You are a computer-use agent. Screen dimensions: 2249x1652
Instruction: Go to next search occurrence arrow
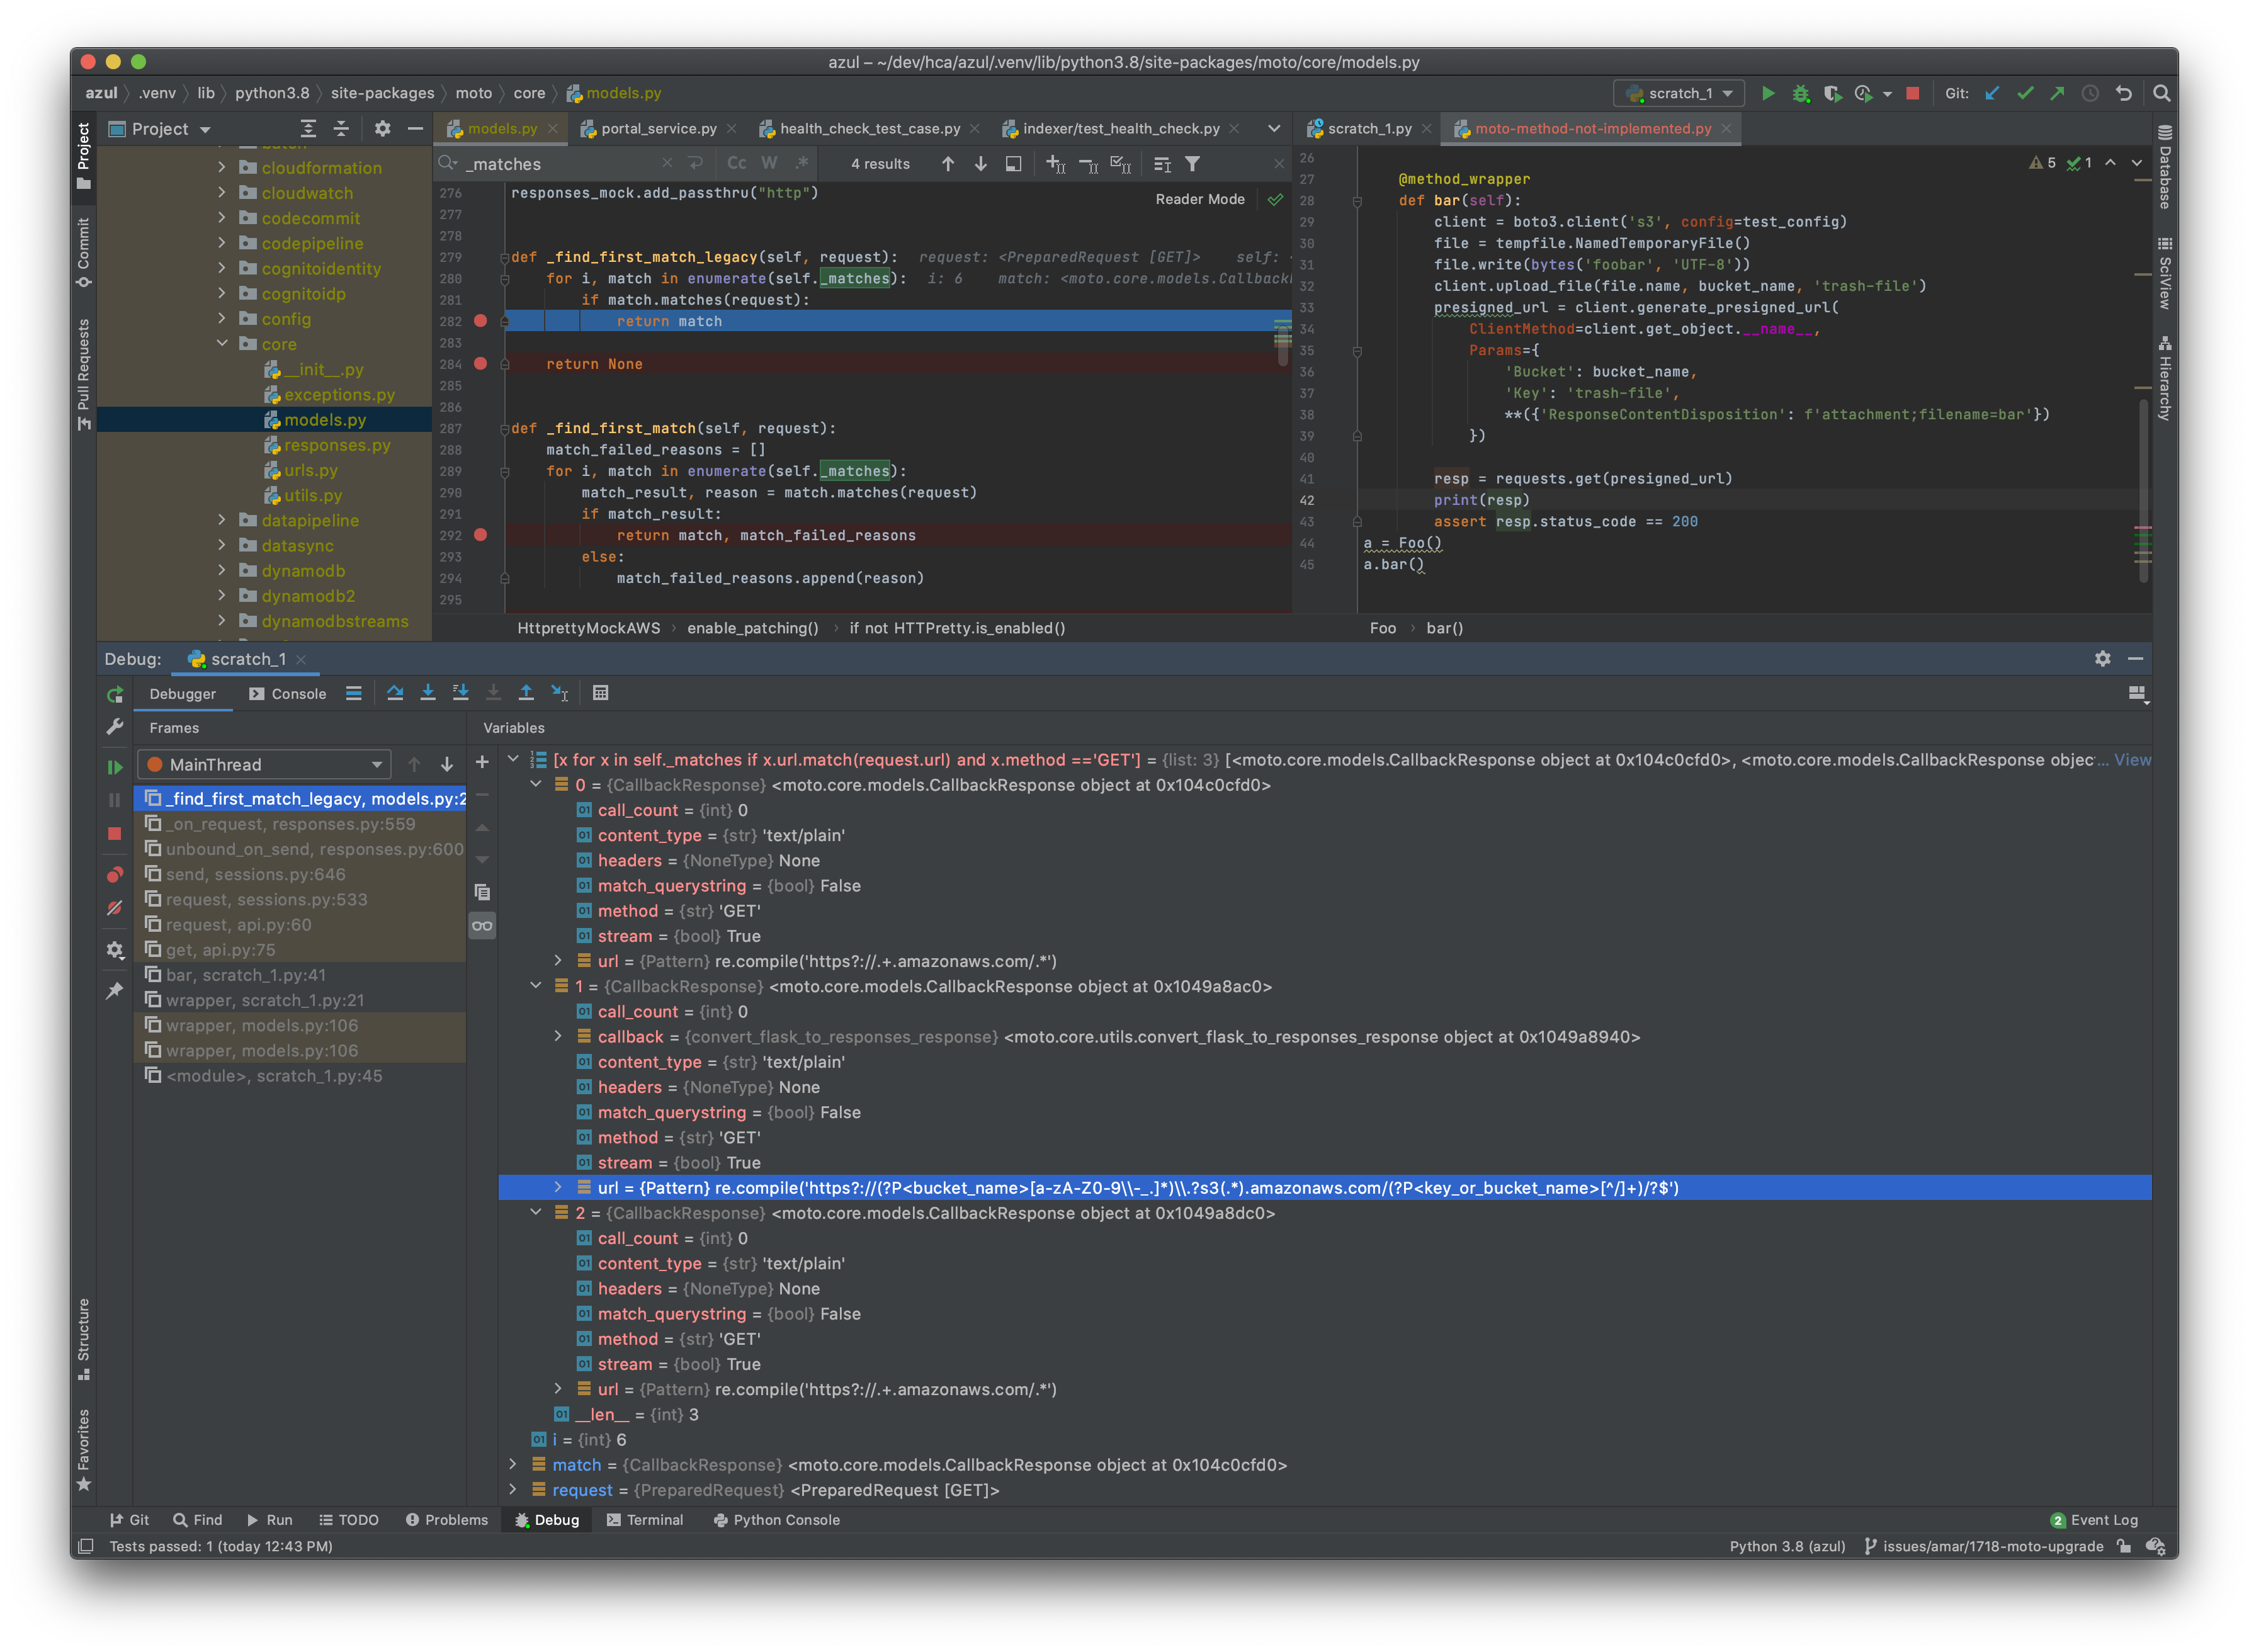point(981,164)
